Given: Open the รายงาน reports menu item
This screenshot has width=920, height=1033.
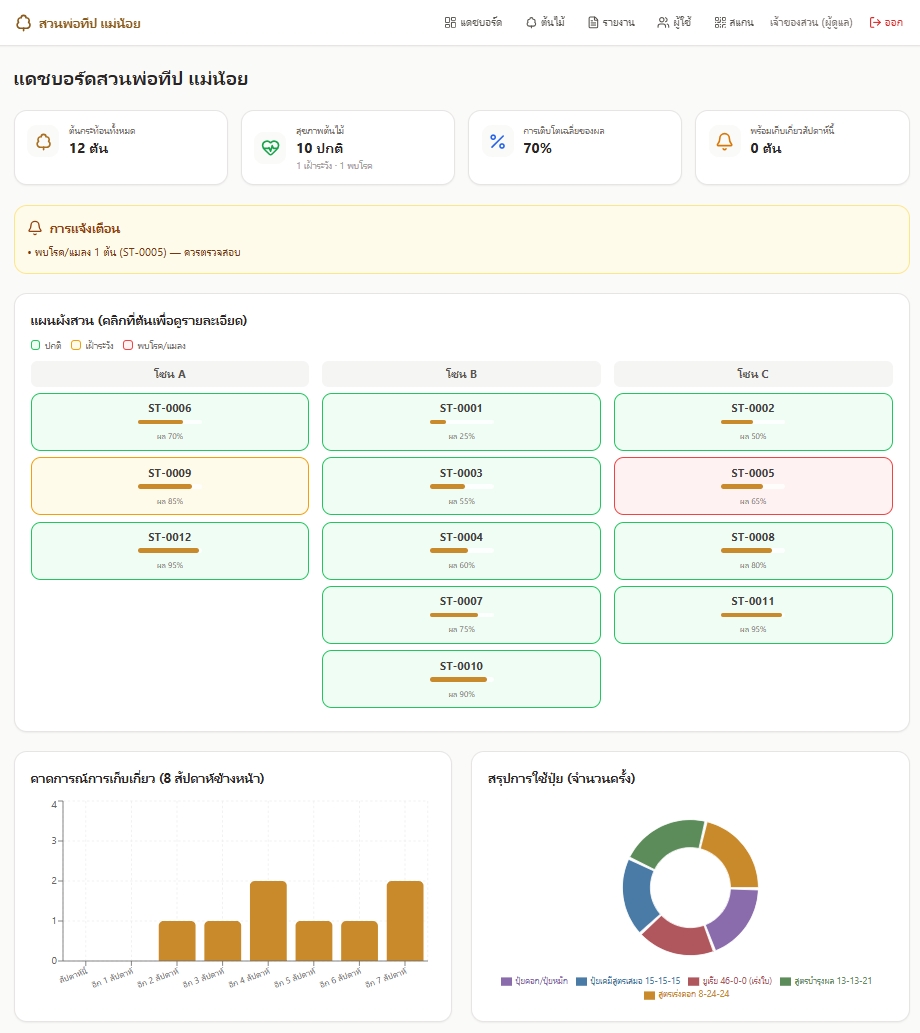Looking at the screenshot, I should pos(611,22).
